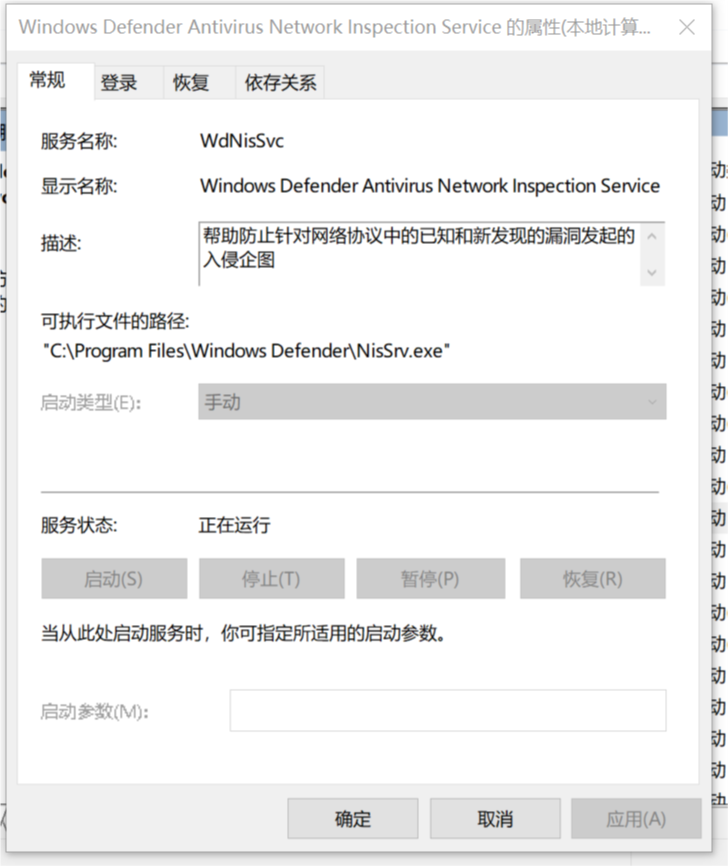Switch to the 依存关系 tab
The image size is (728, 866).
[x=279, y=83]
